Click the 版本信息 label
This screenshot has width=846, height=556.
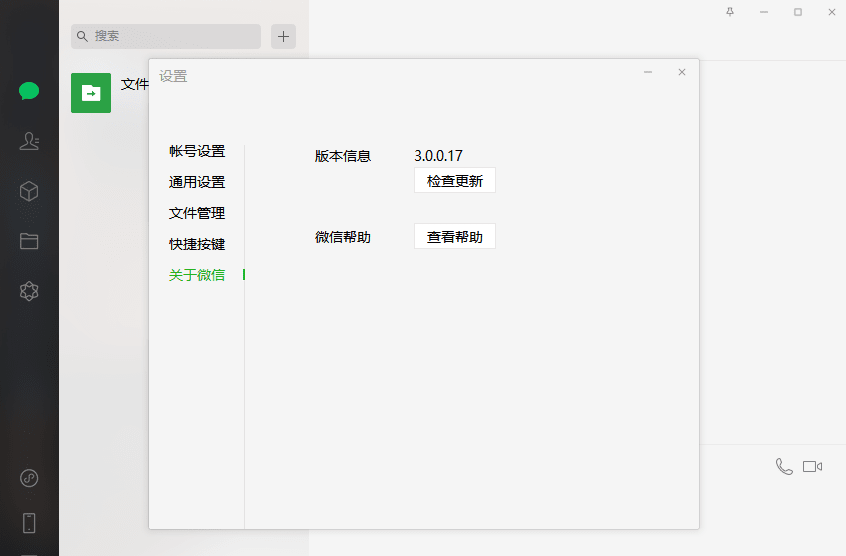[x=343, y=156]
